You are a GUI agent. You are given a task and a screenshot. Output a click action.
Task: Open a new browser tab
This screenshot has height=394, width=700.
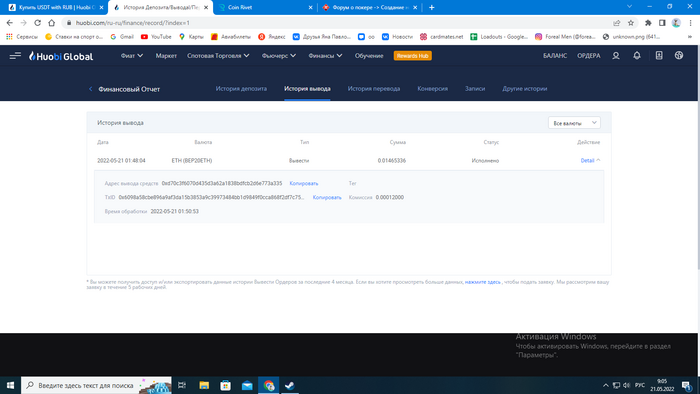[x=431, y=7]
